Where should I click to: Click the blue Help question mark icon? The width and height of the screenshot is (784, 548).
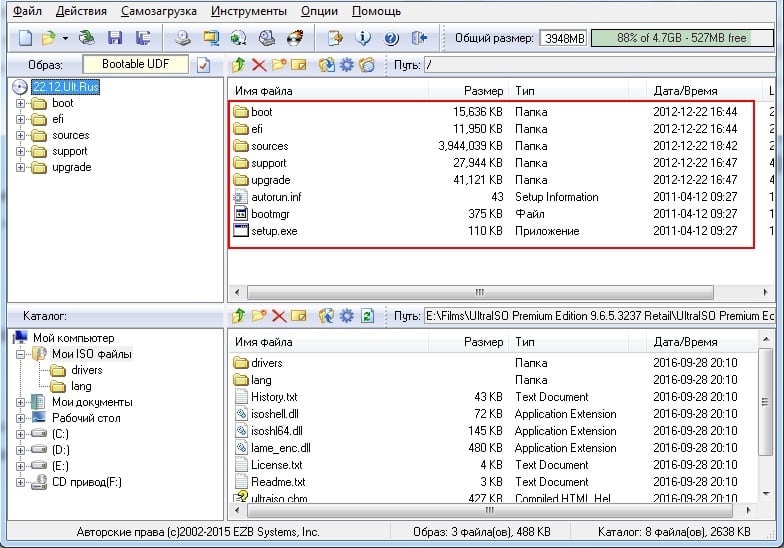[x=391, y=38]
